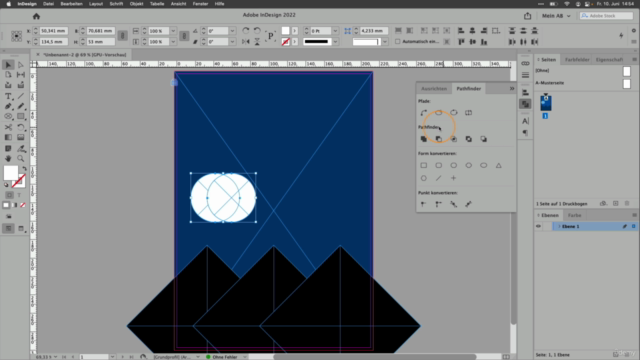
Task: Click Pathfinder Add (unite) icon
Action: point(424,139)
